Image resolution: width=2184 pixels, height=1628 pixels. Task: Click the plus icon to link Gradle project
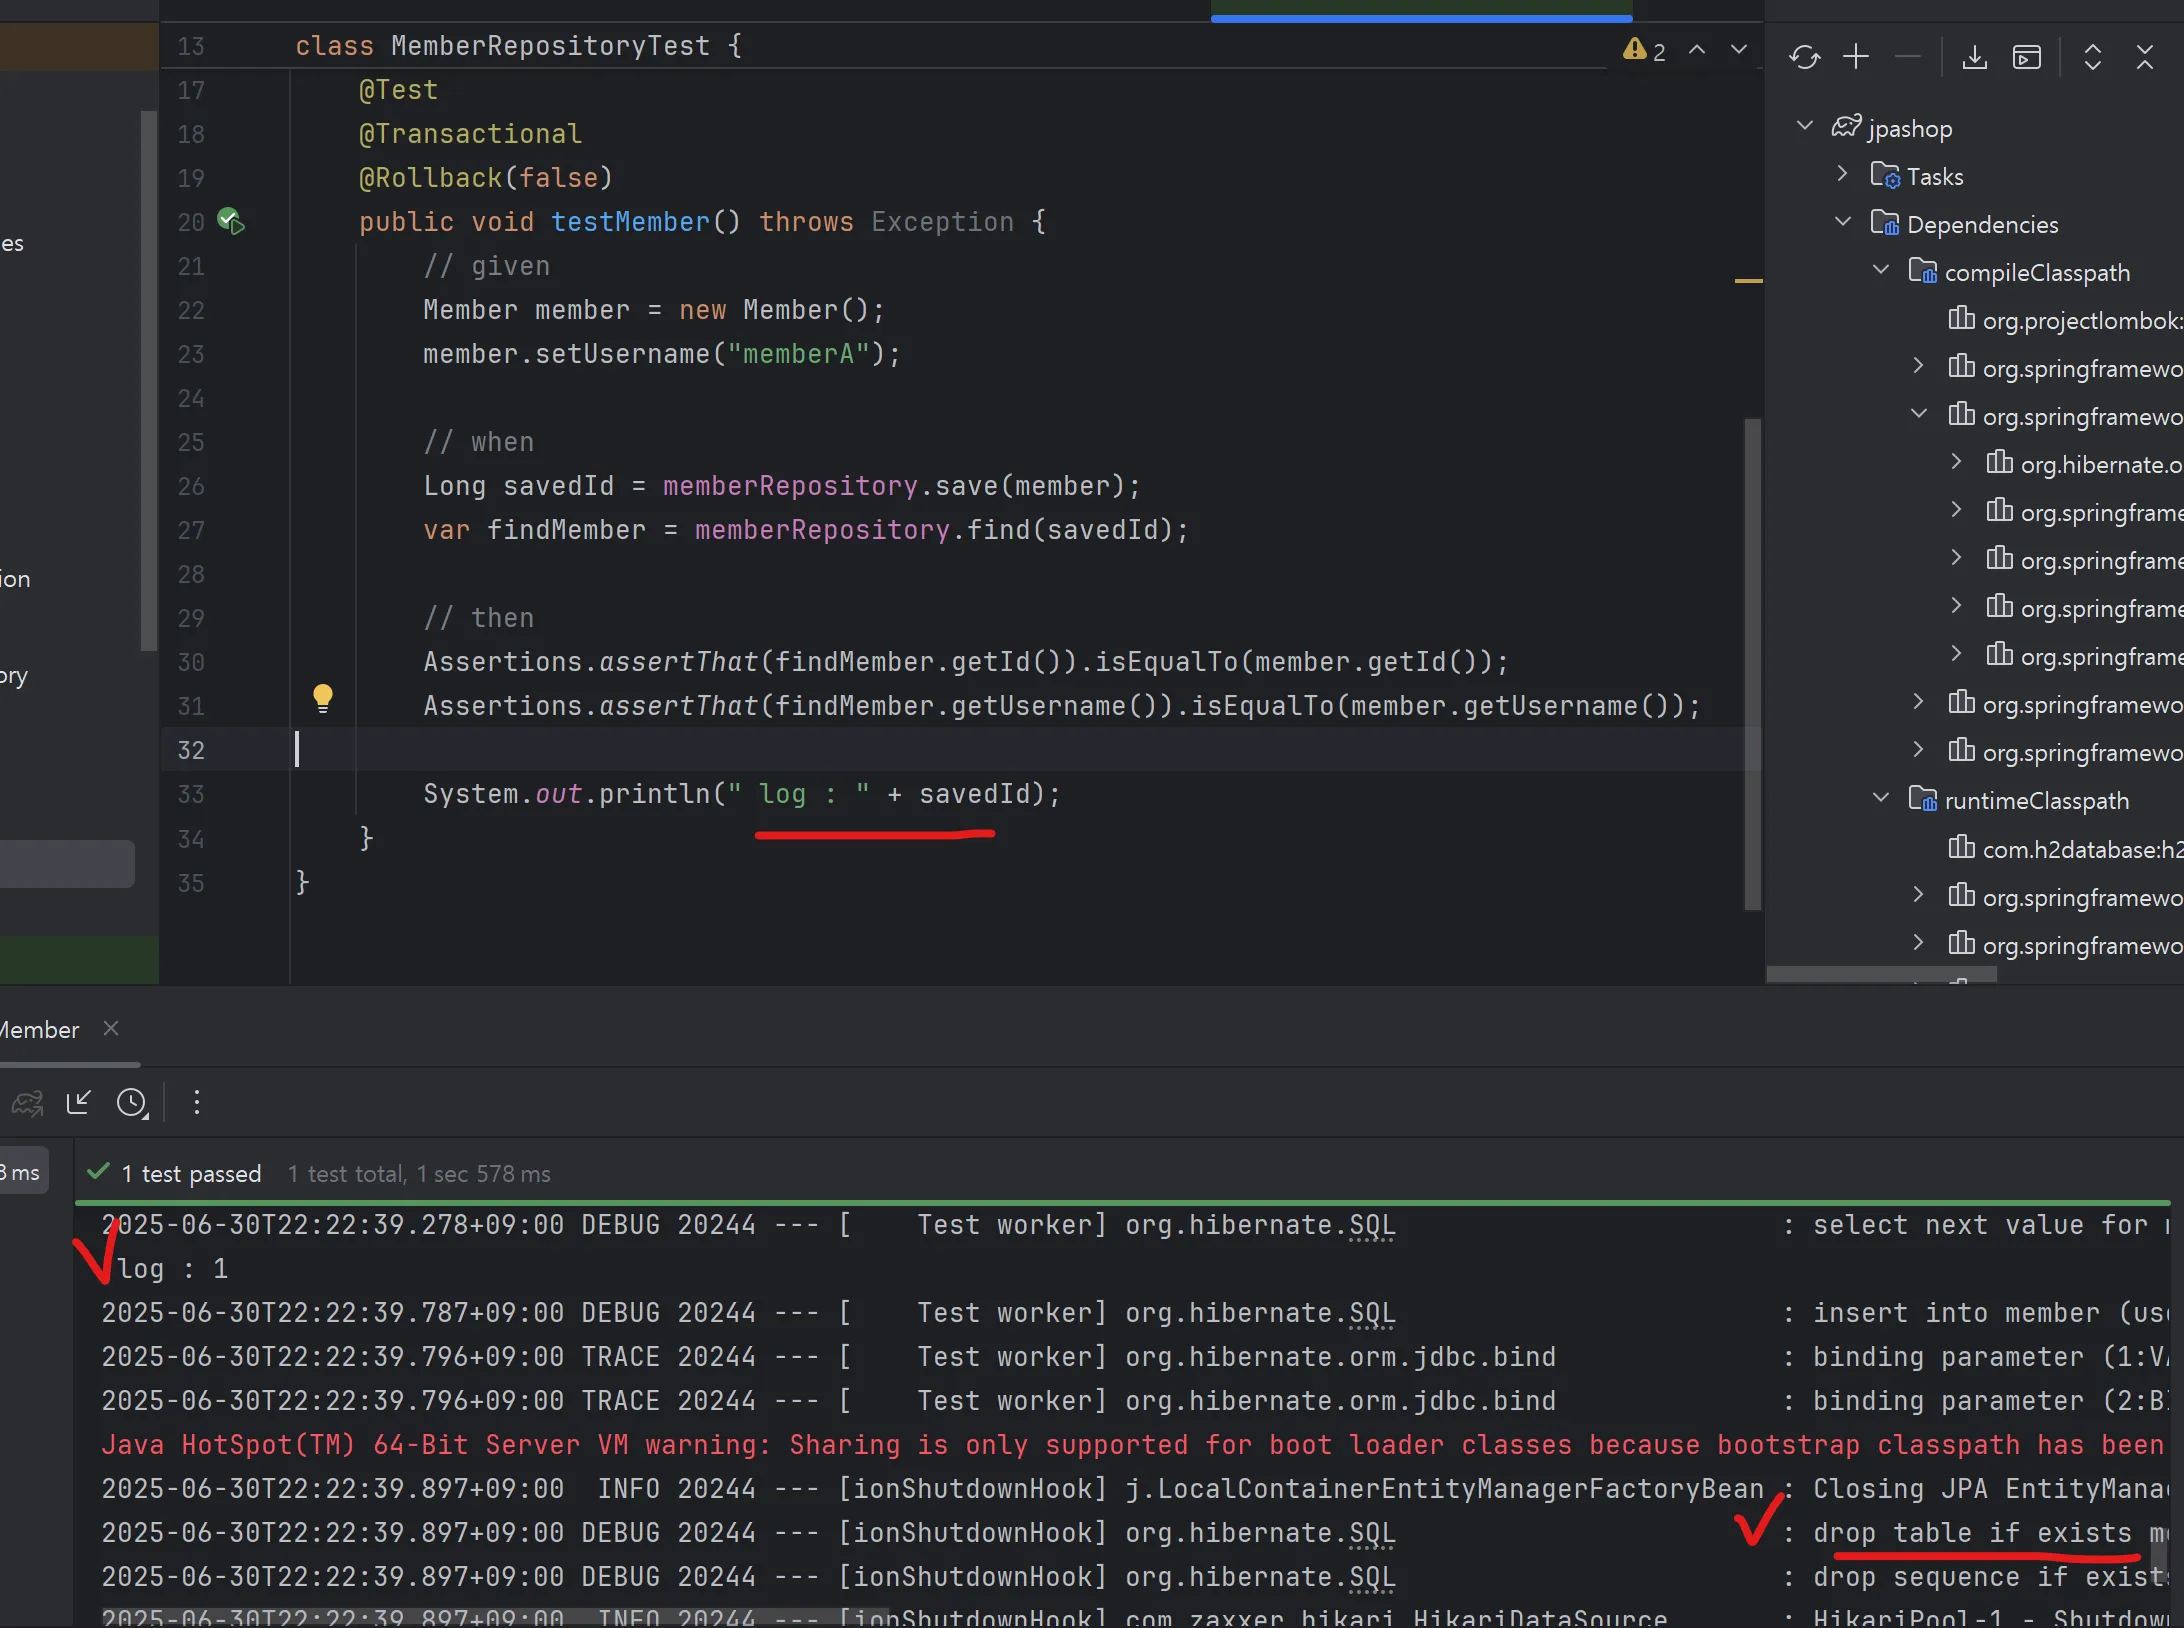[1856, 57]
